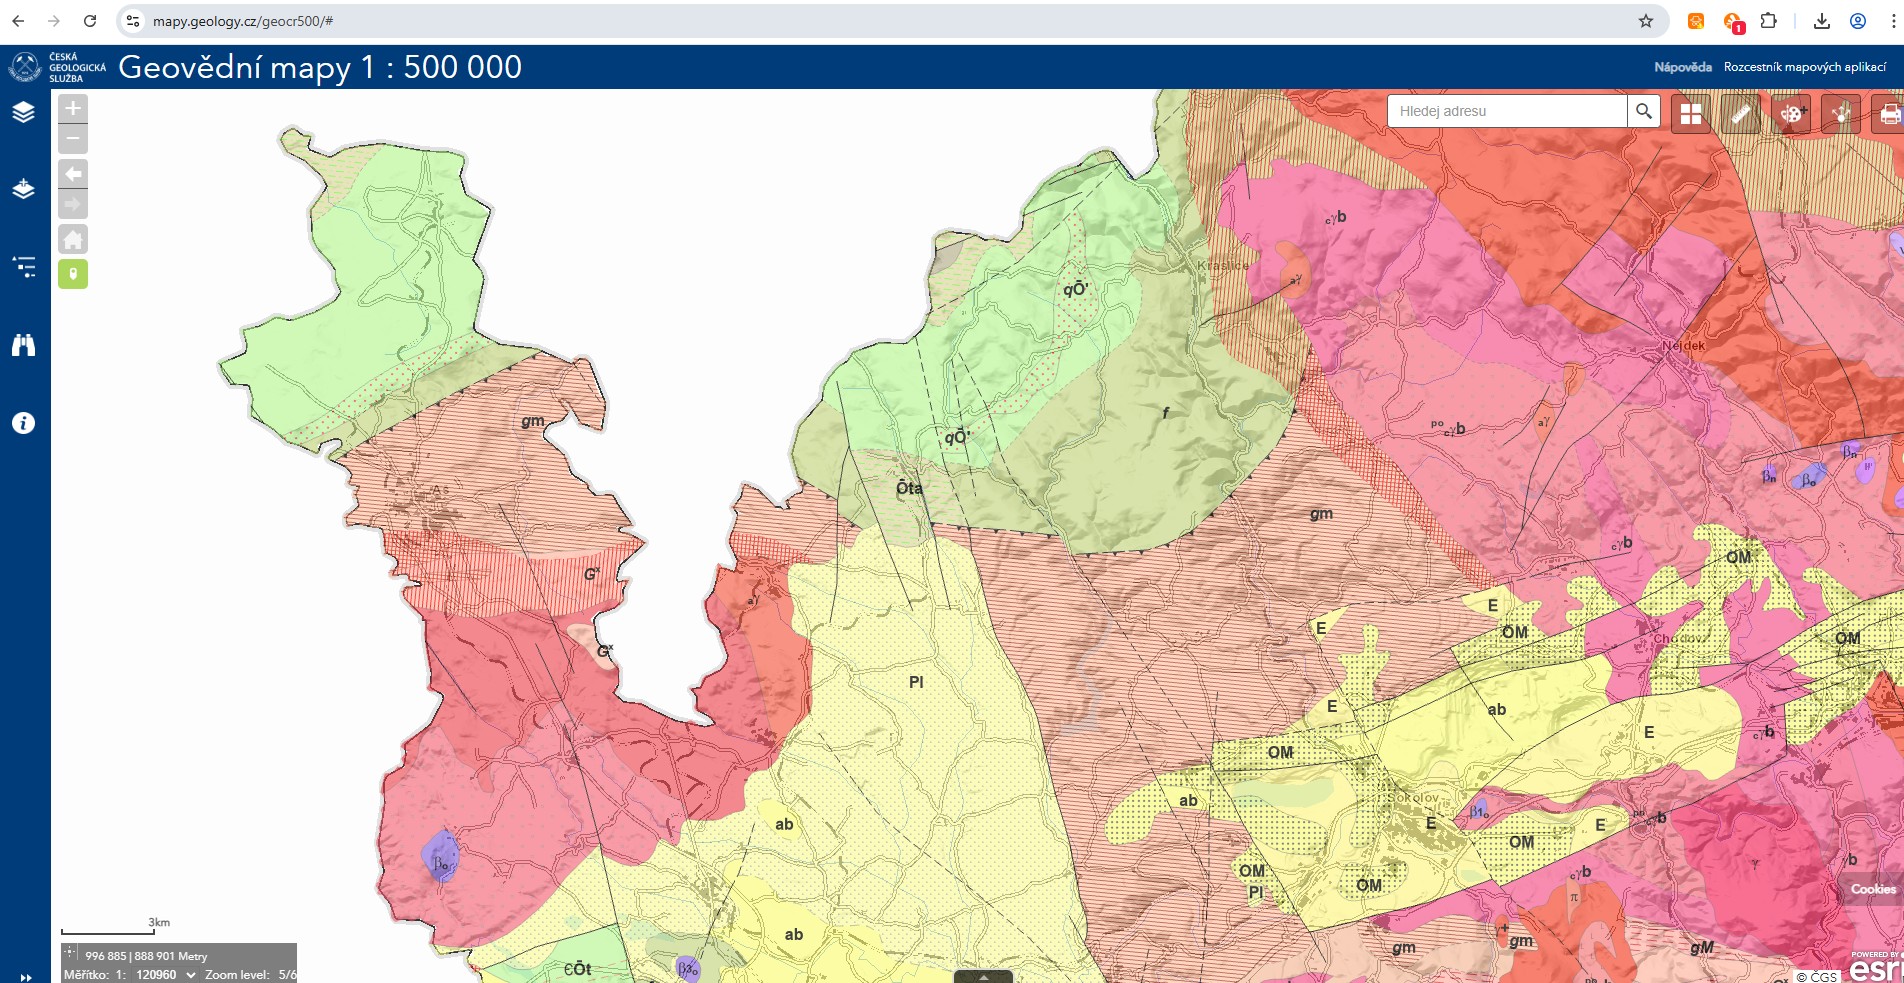Viewport: 1904px width, 983px height.
Task: Zoom out with the minus button
Action: pos(73,138)
